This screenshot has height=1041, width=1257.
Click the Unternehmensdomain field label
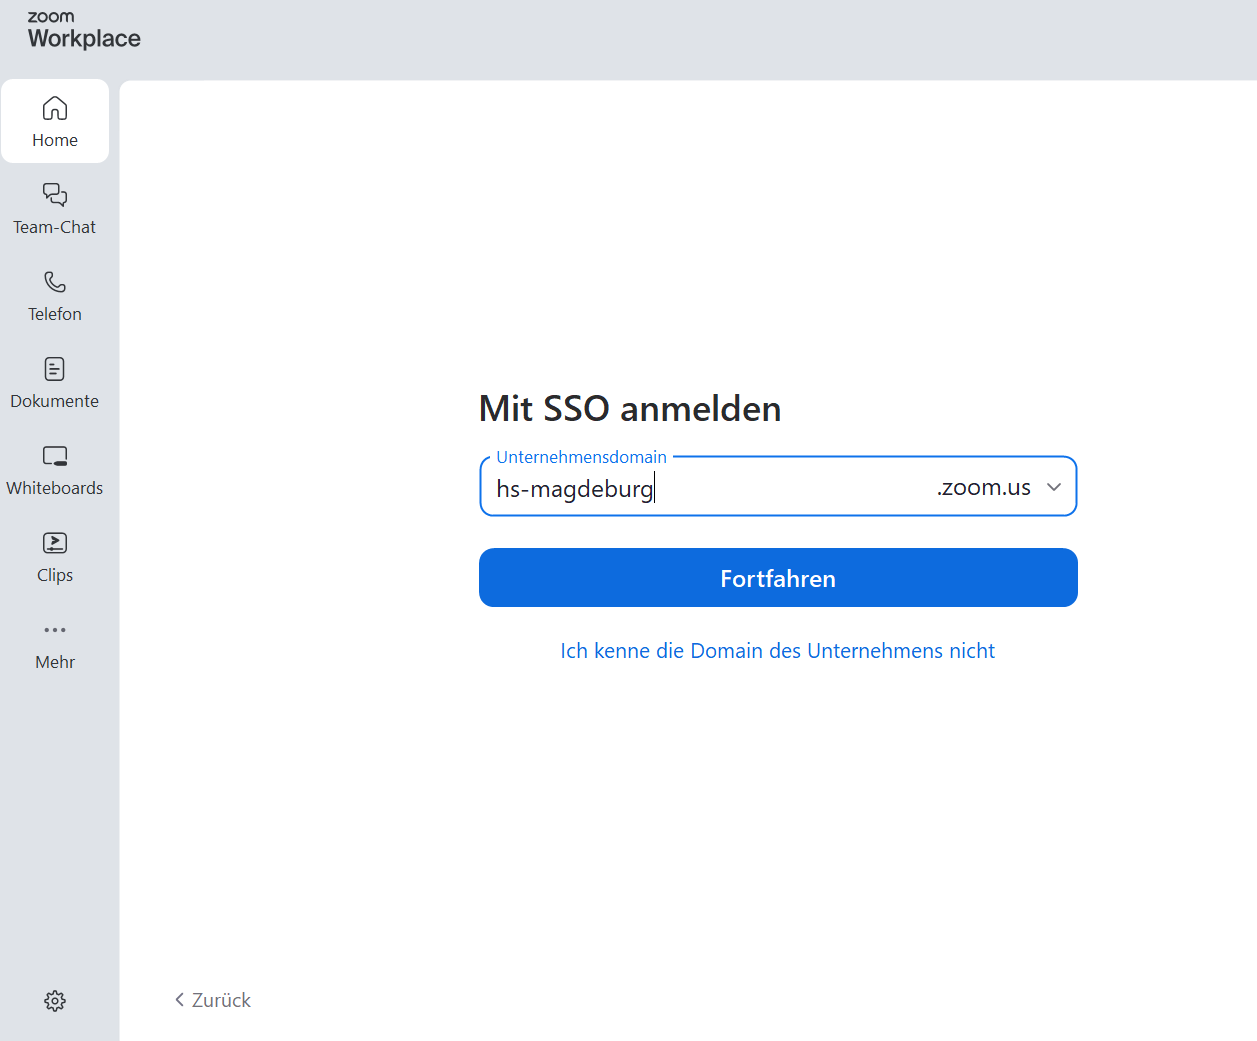[581, 457]
